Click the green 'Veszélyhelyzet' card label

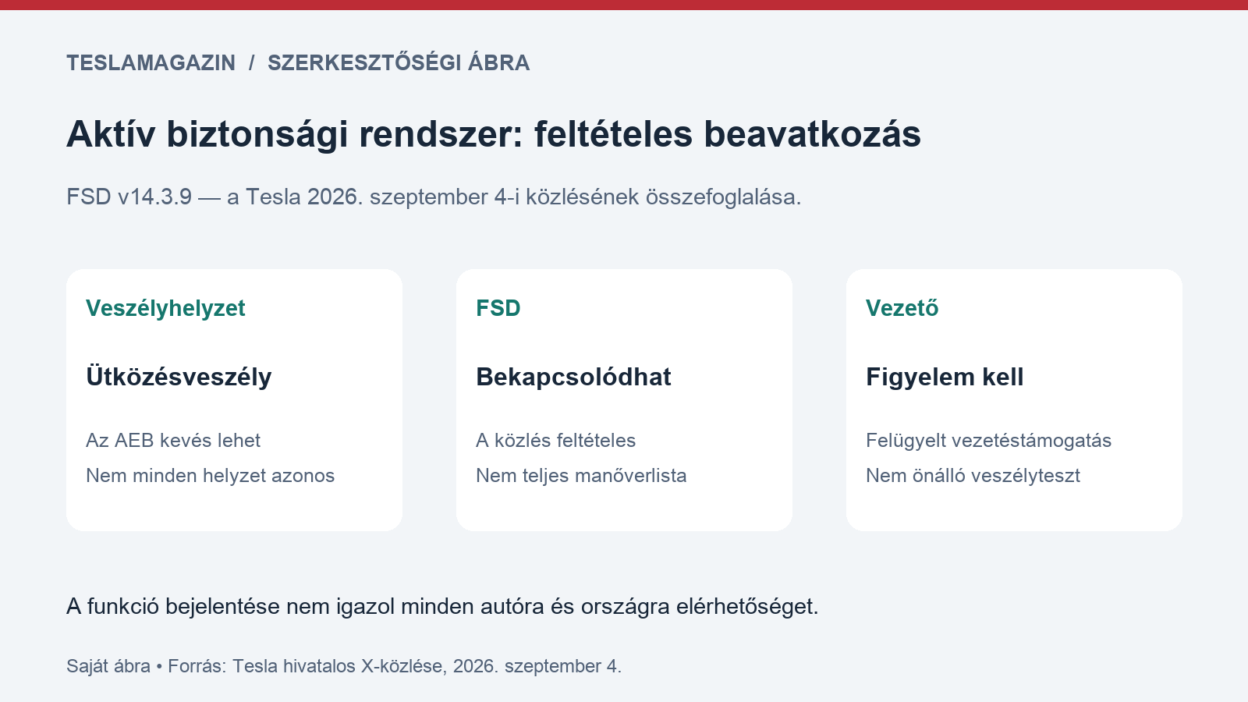(x=166, y=308)
